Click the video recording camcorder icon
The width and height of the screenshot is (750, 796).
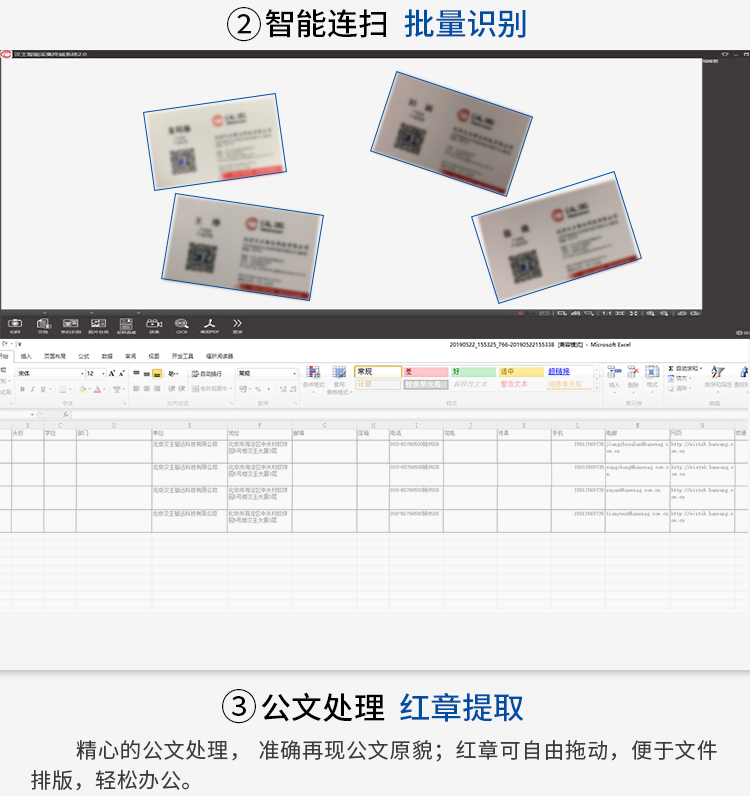tap(153, 324)
